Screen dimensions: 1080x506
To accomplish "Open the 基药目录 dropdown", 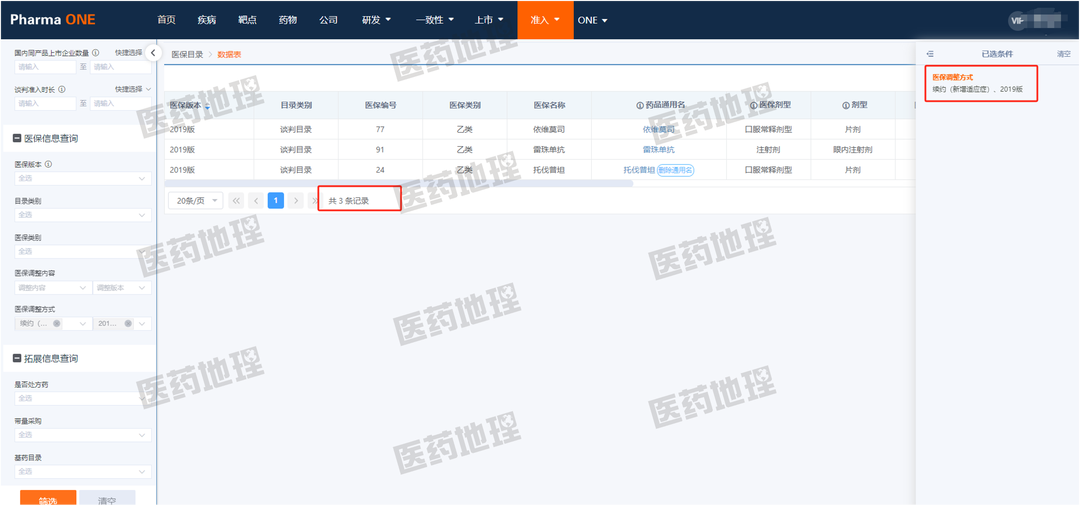I will point(83,472).
